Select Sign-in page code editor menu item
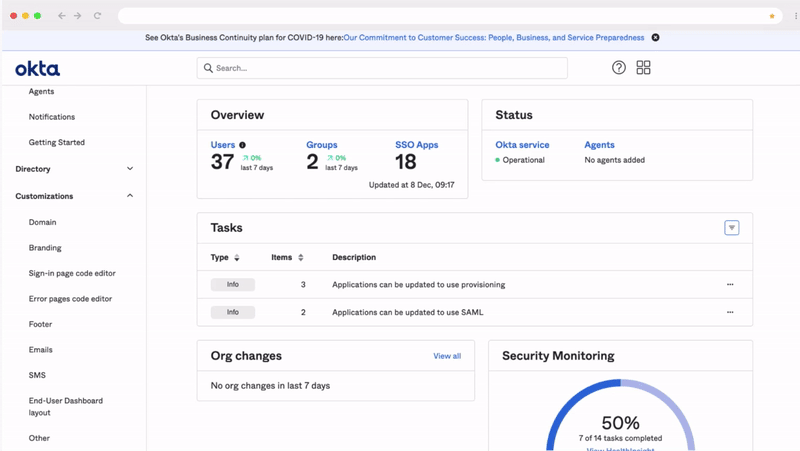This screenshot has height=451, width=800. tap(70, 273)
